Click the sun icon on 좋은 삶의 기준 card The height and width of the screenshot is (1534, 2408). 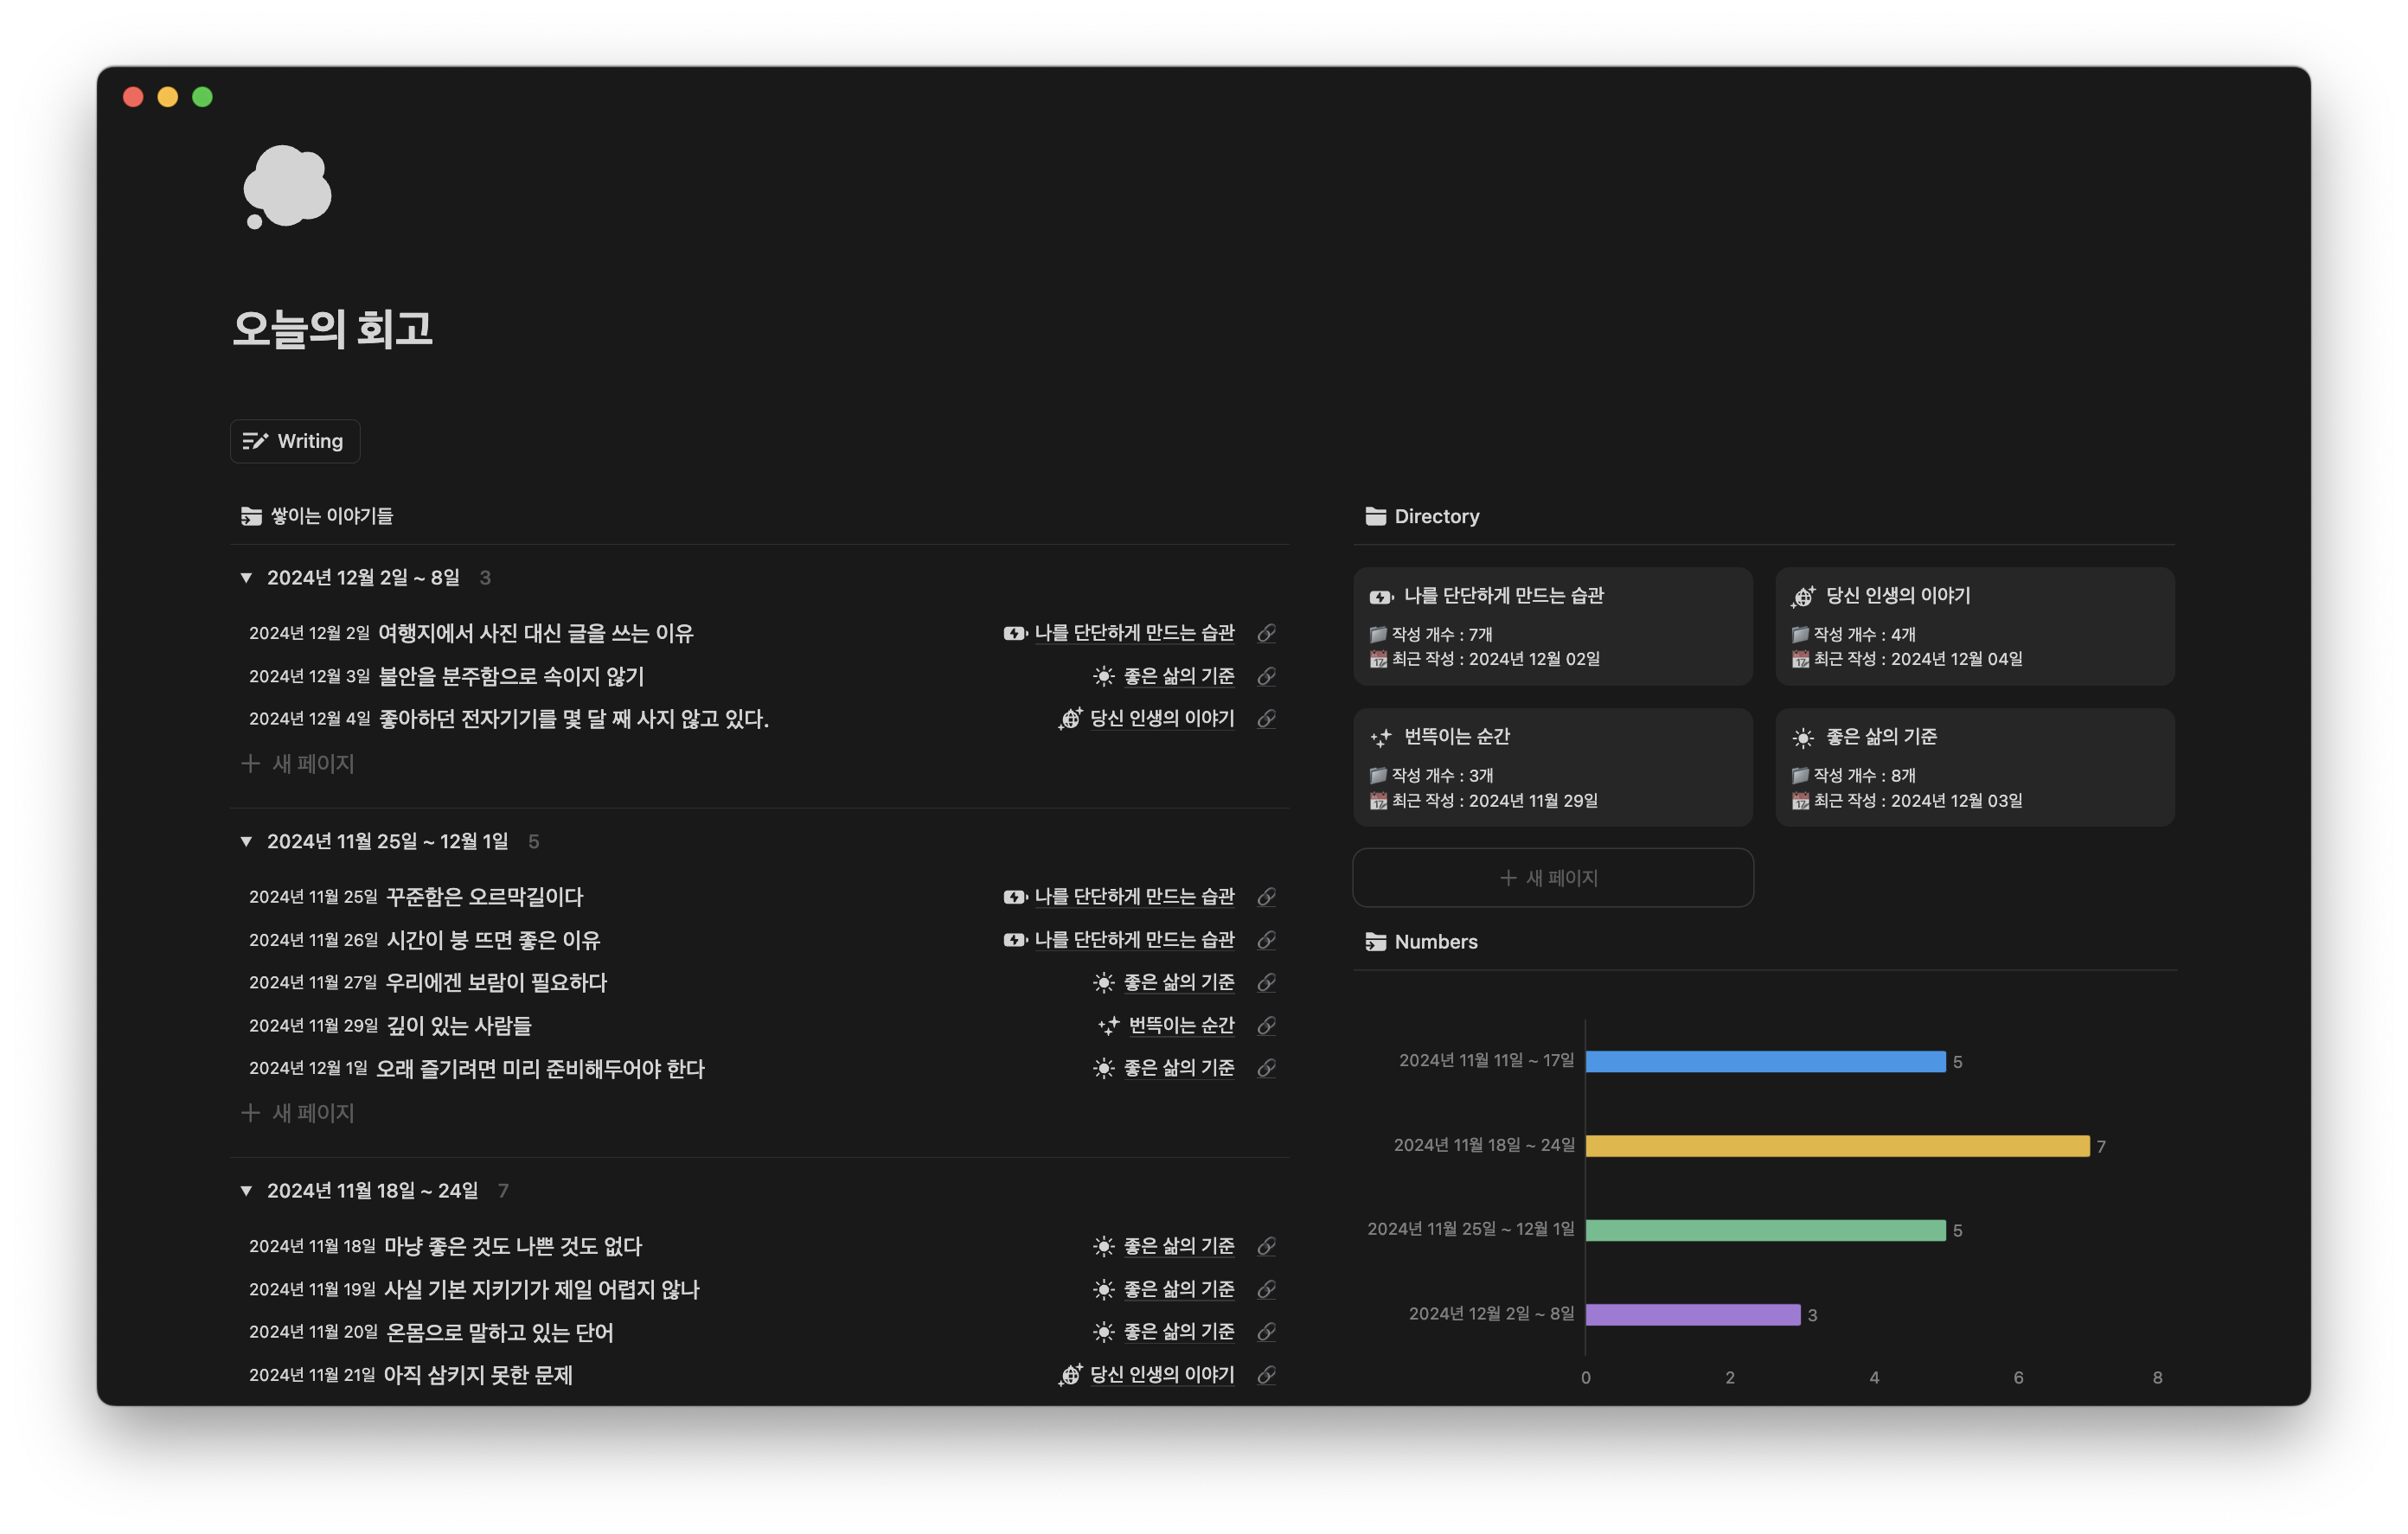click(x=1802, y=738)
